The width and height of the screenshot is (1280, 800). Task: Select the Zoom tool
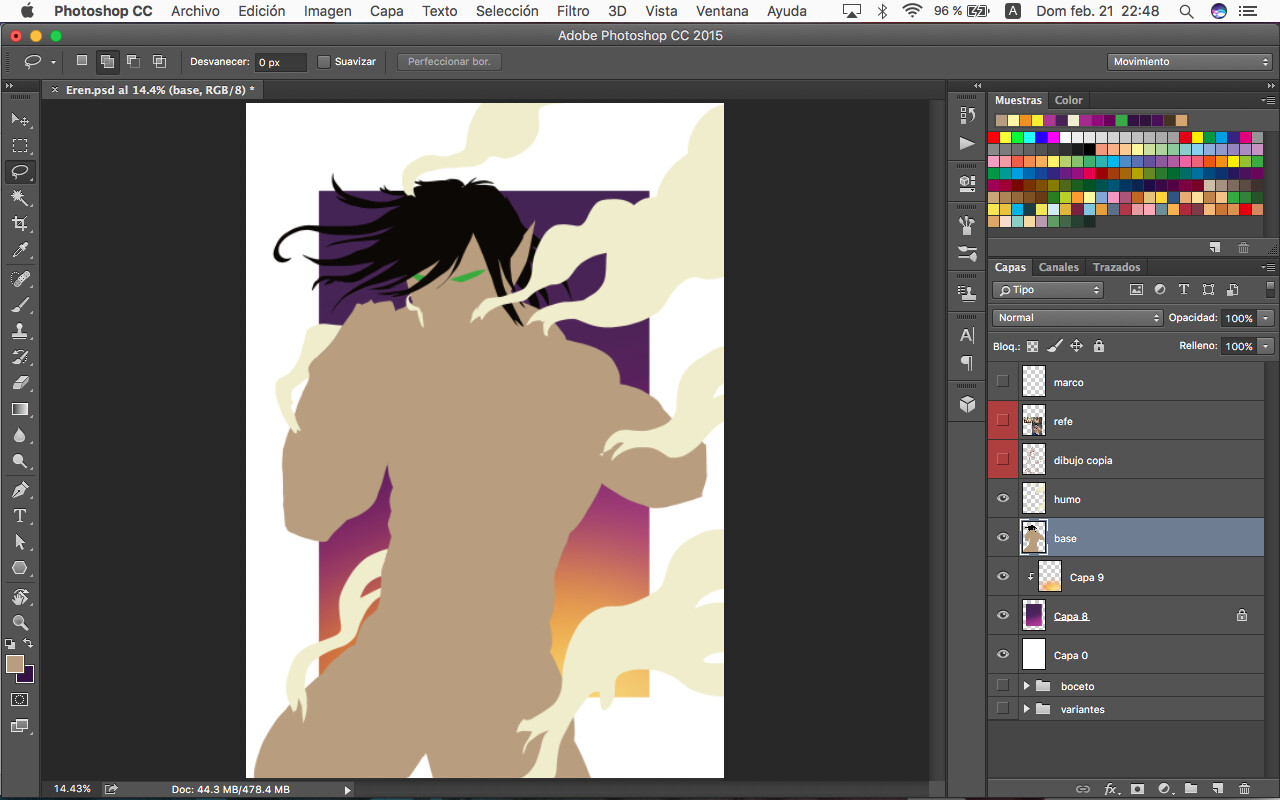[20, 622]
